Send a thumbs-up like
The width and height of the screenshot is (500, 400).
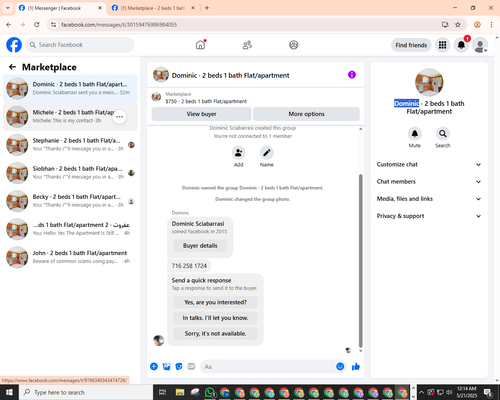click(x=356, y=367)
